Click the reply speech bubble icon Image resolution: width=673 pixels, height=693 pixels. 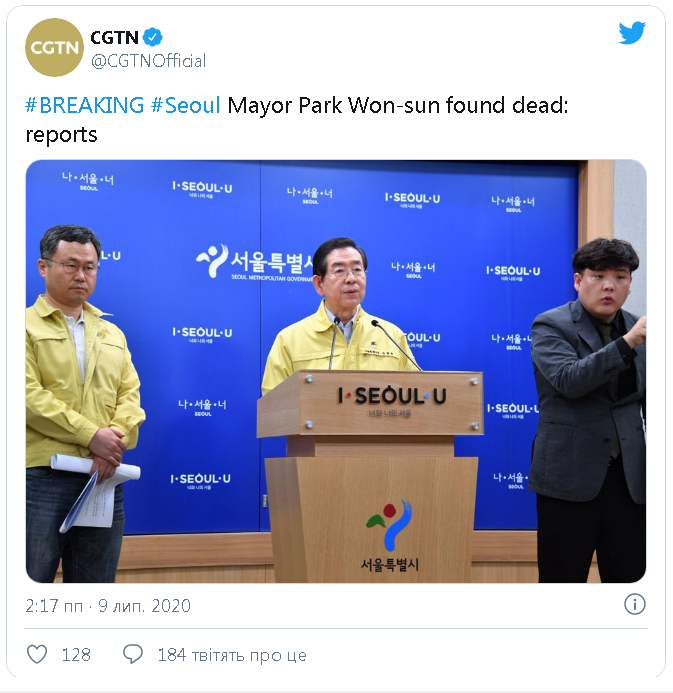click(133, 654)
